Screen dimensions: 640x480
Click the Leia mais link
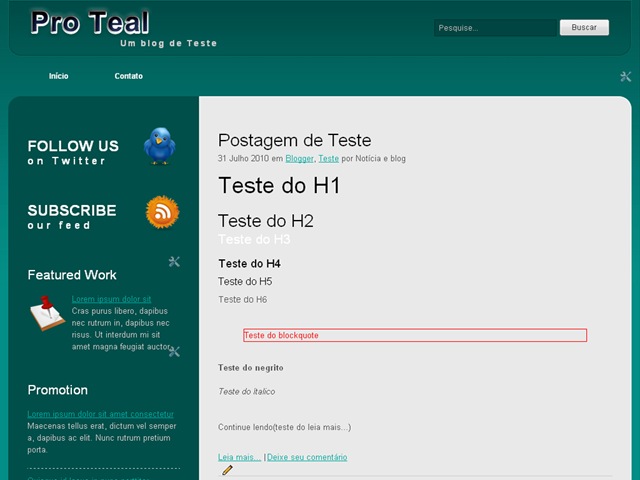point(239,457)
